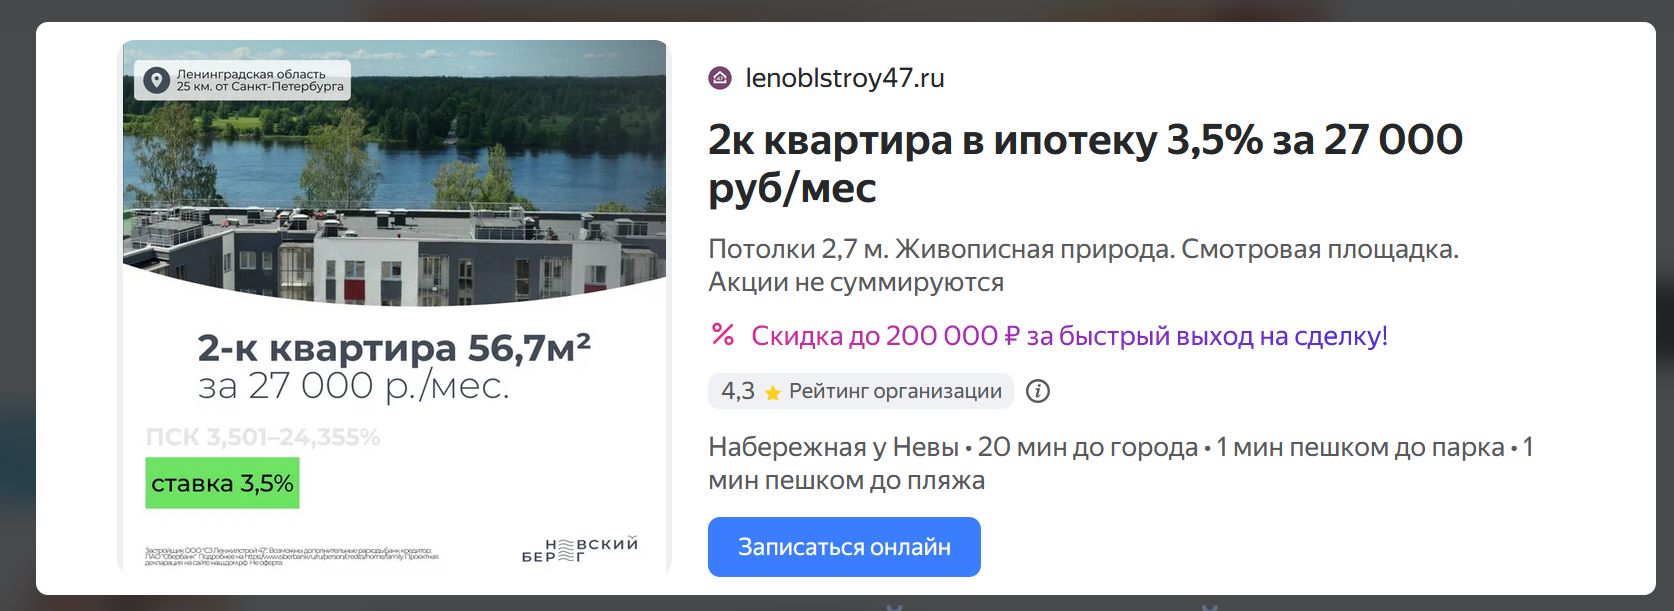1674x611 pixels.
Task: Click the 4,3 Рейтинг организации badge
Action: 861,391
